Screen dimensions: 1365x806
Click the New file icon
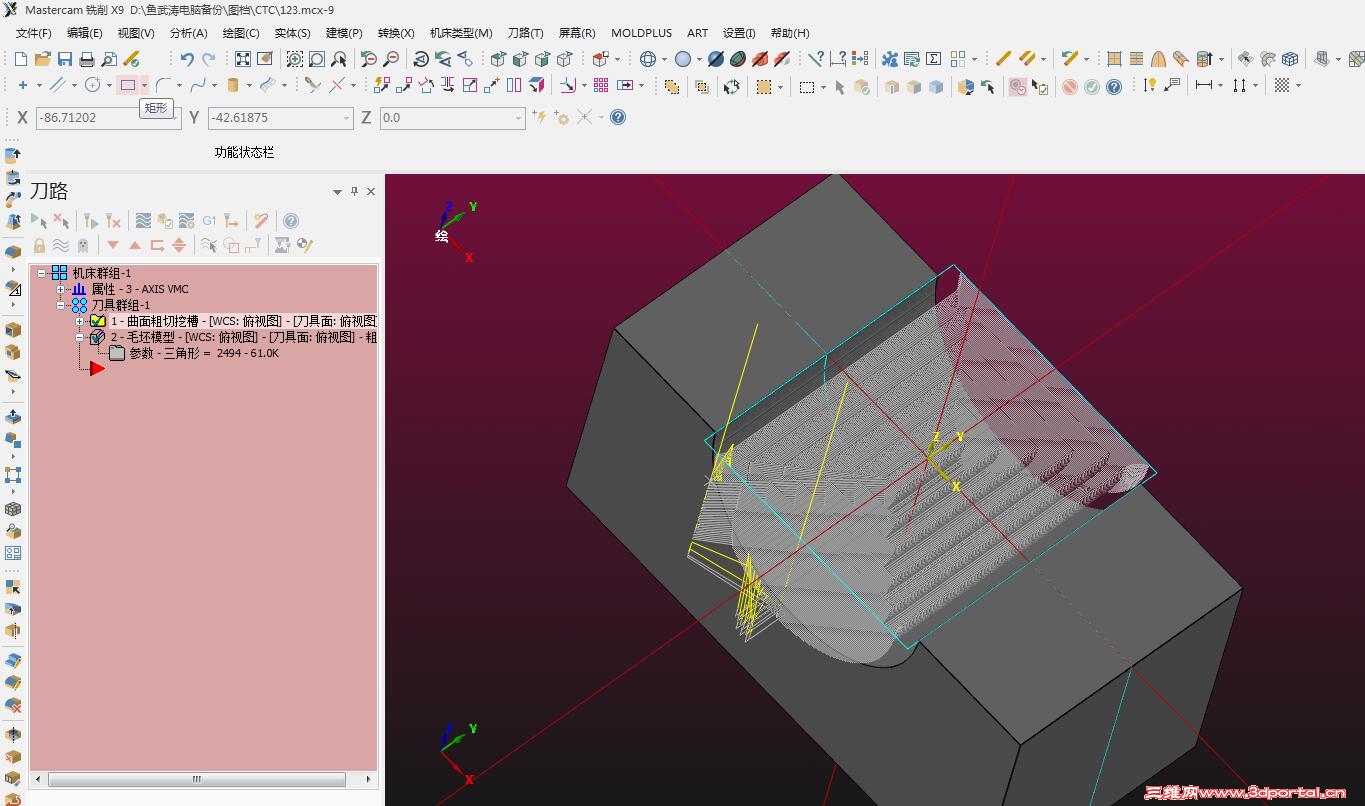coord(21,59)
